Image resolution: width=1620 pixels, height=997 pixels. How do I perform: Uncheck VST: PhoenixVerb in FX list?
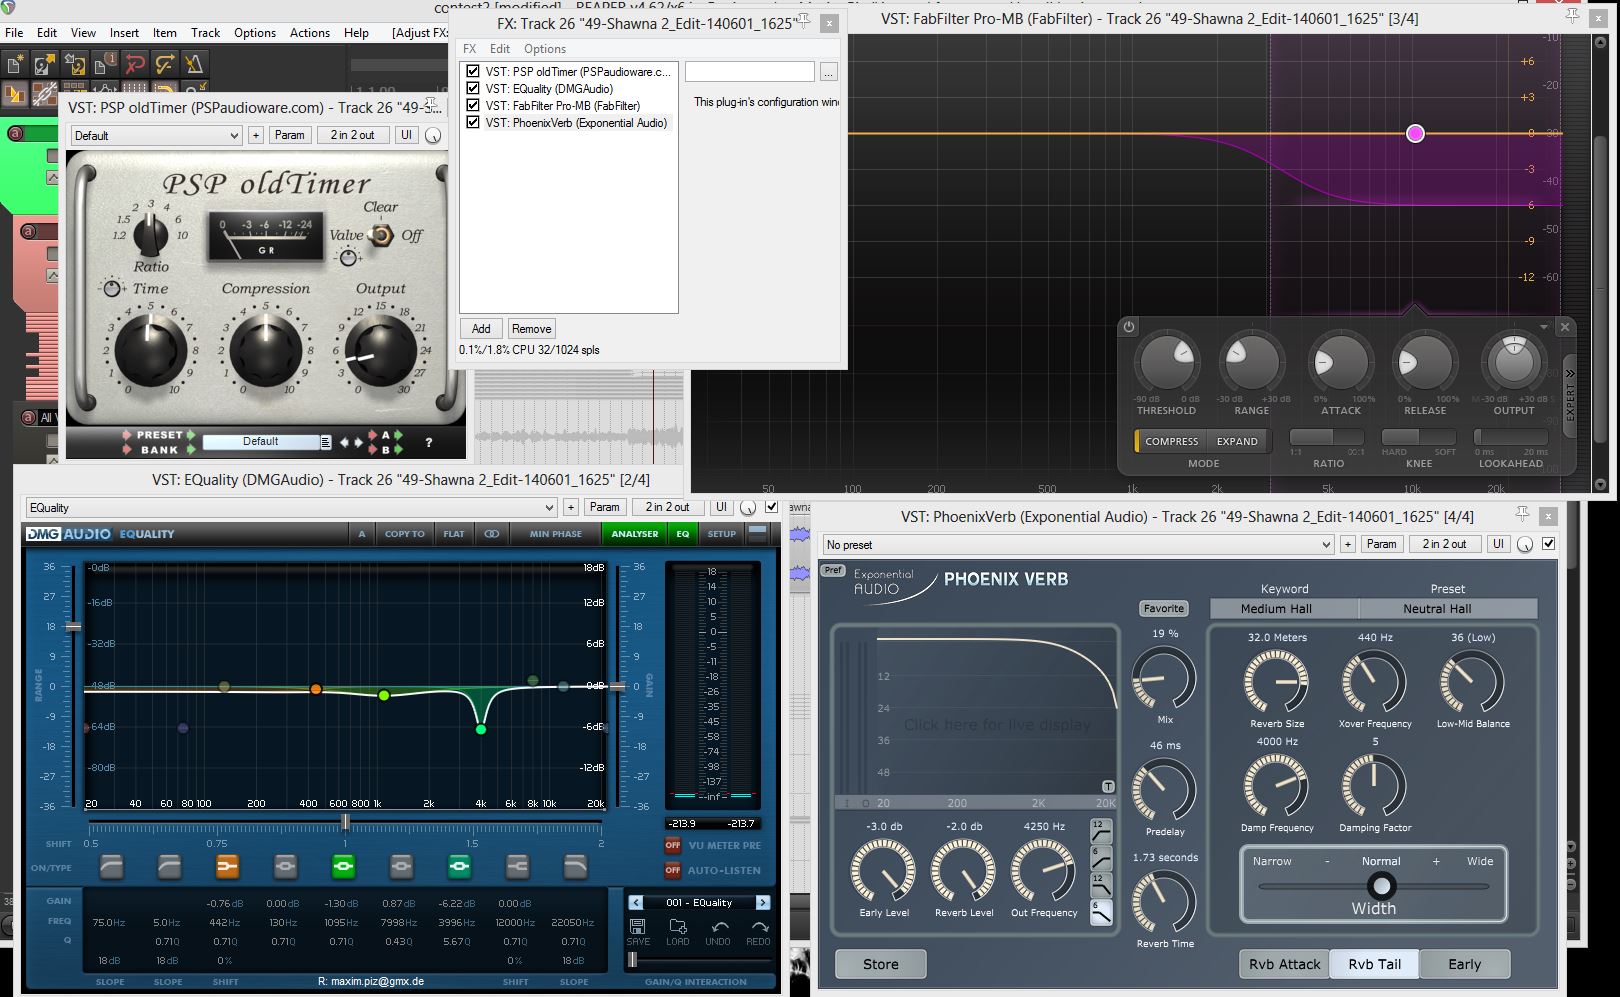(473, 122)
